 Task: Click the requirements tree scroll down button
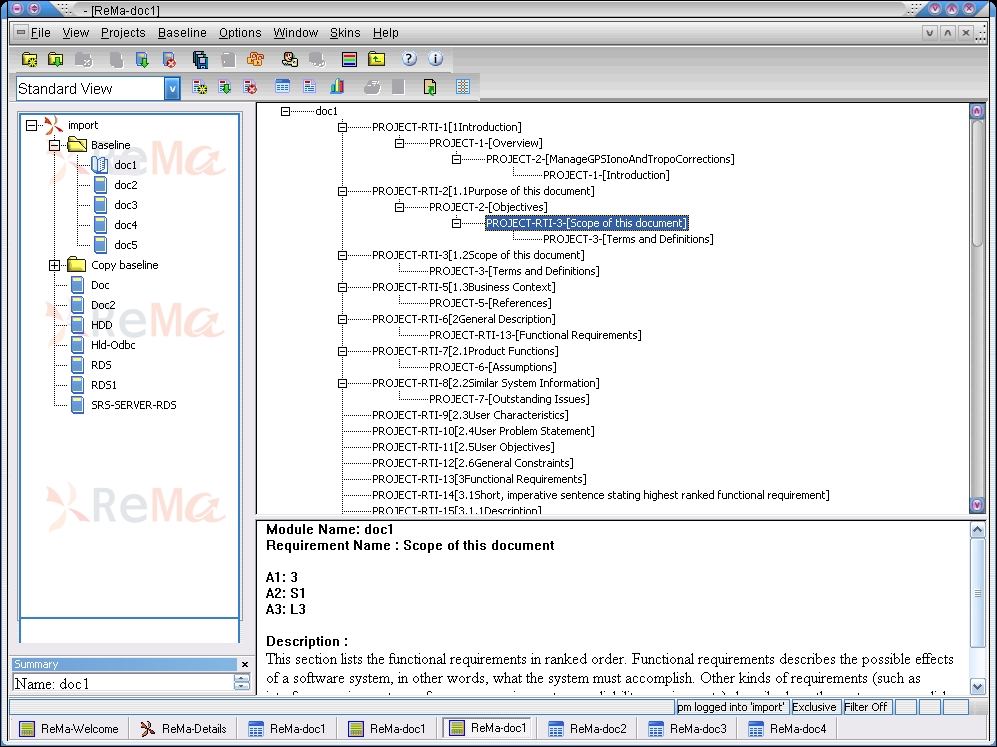[977, 505]
